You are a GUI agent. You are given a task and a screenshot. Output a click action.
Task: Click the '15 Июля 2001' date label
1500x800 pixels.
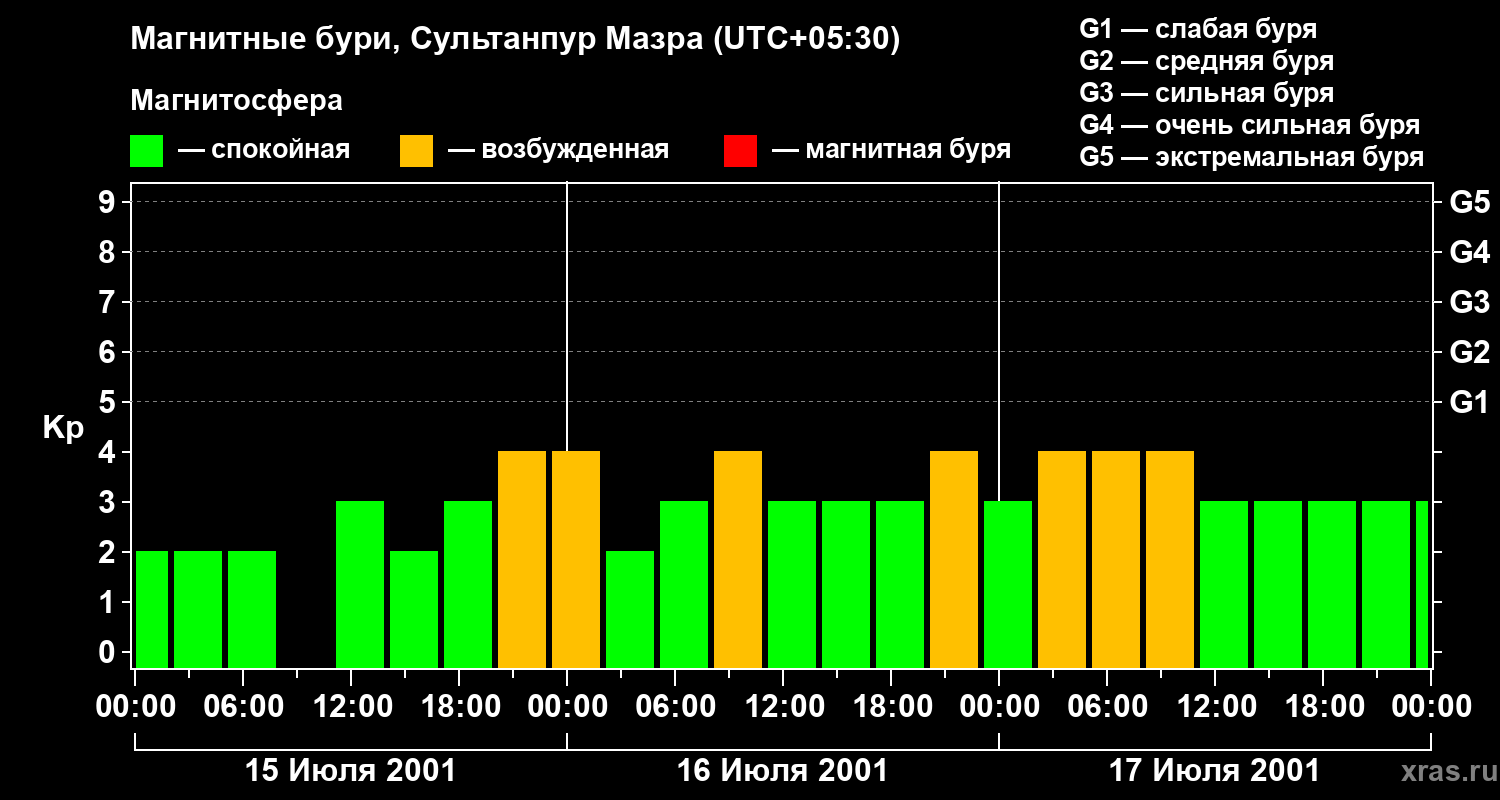(x=351, y=771)
